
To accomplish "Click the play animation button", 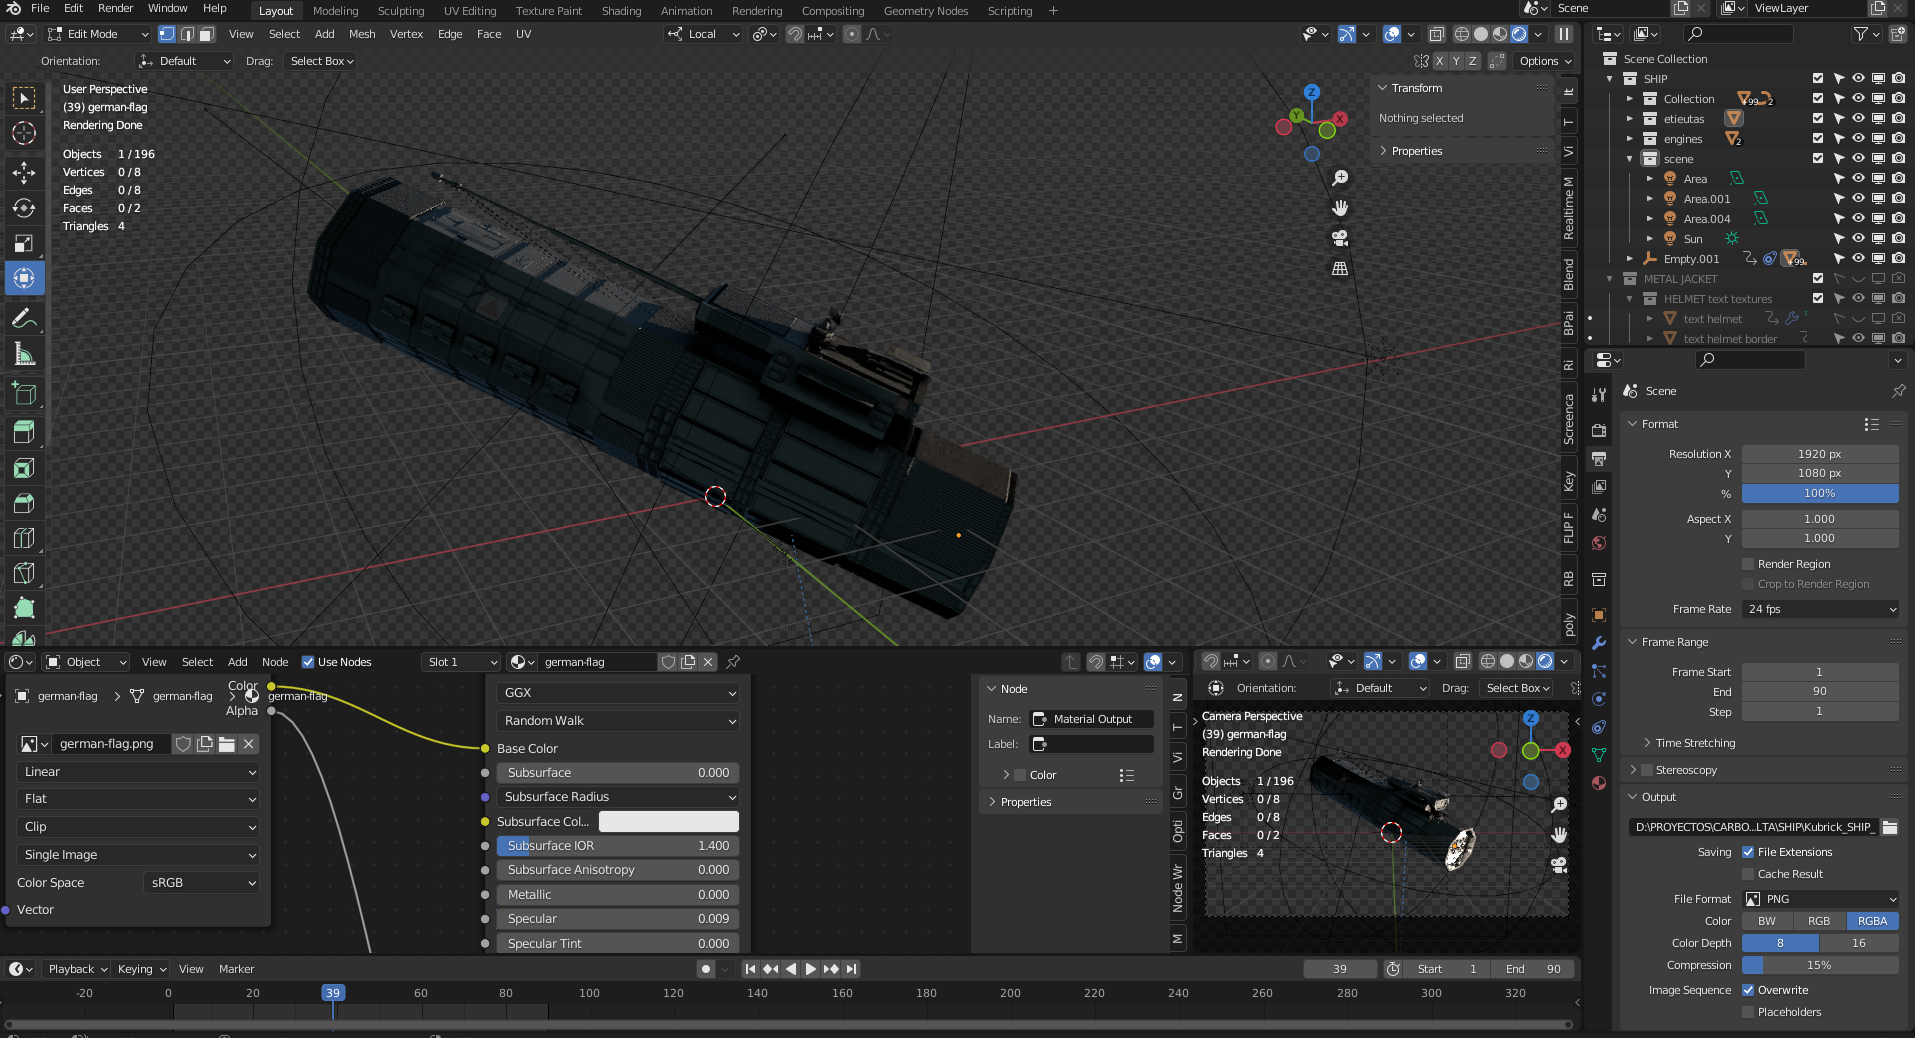I will (x=810, y=969).
